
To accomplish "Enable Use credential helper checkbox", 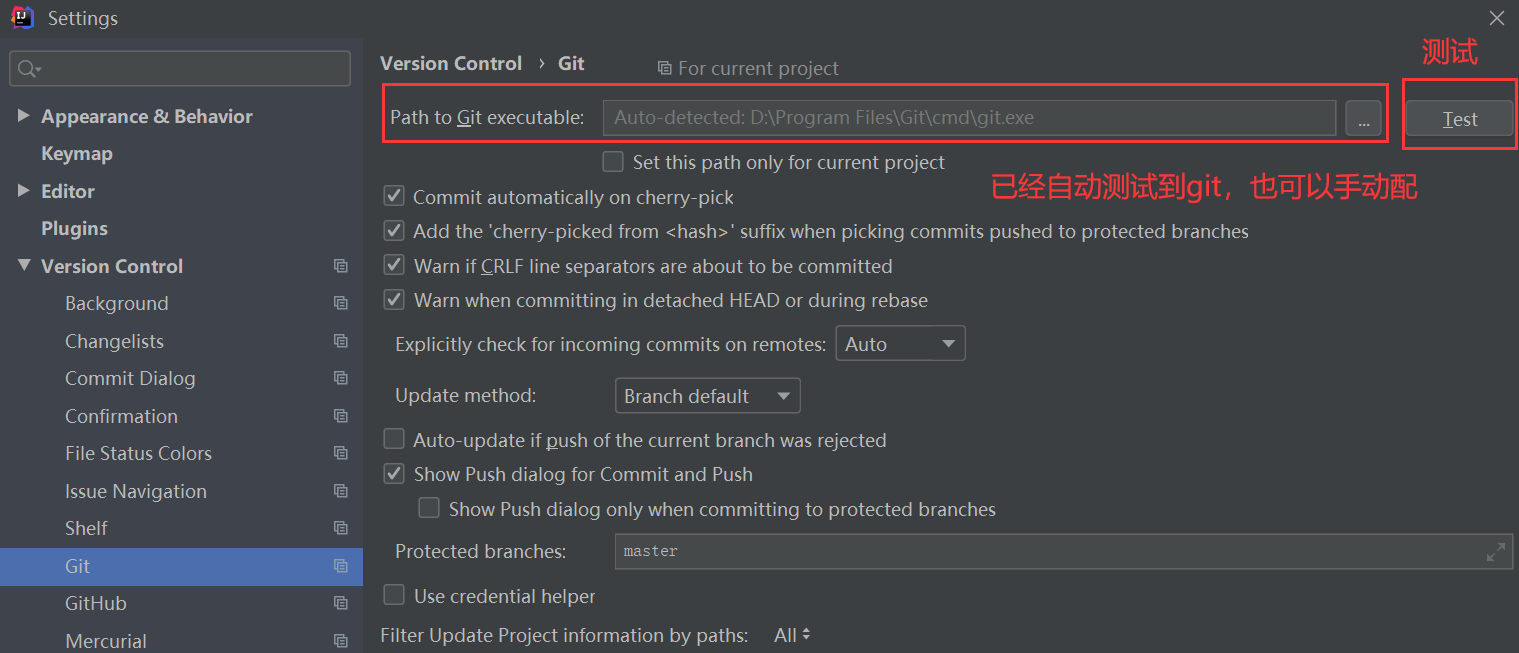I will tap(394, 596).
